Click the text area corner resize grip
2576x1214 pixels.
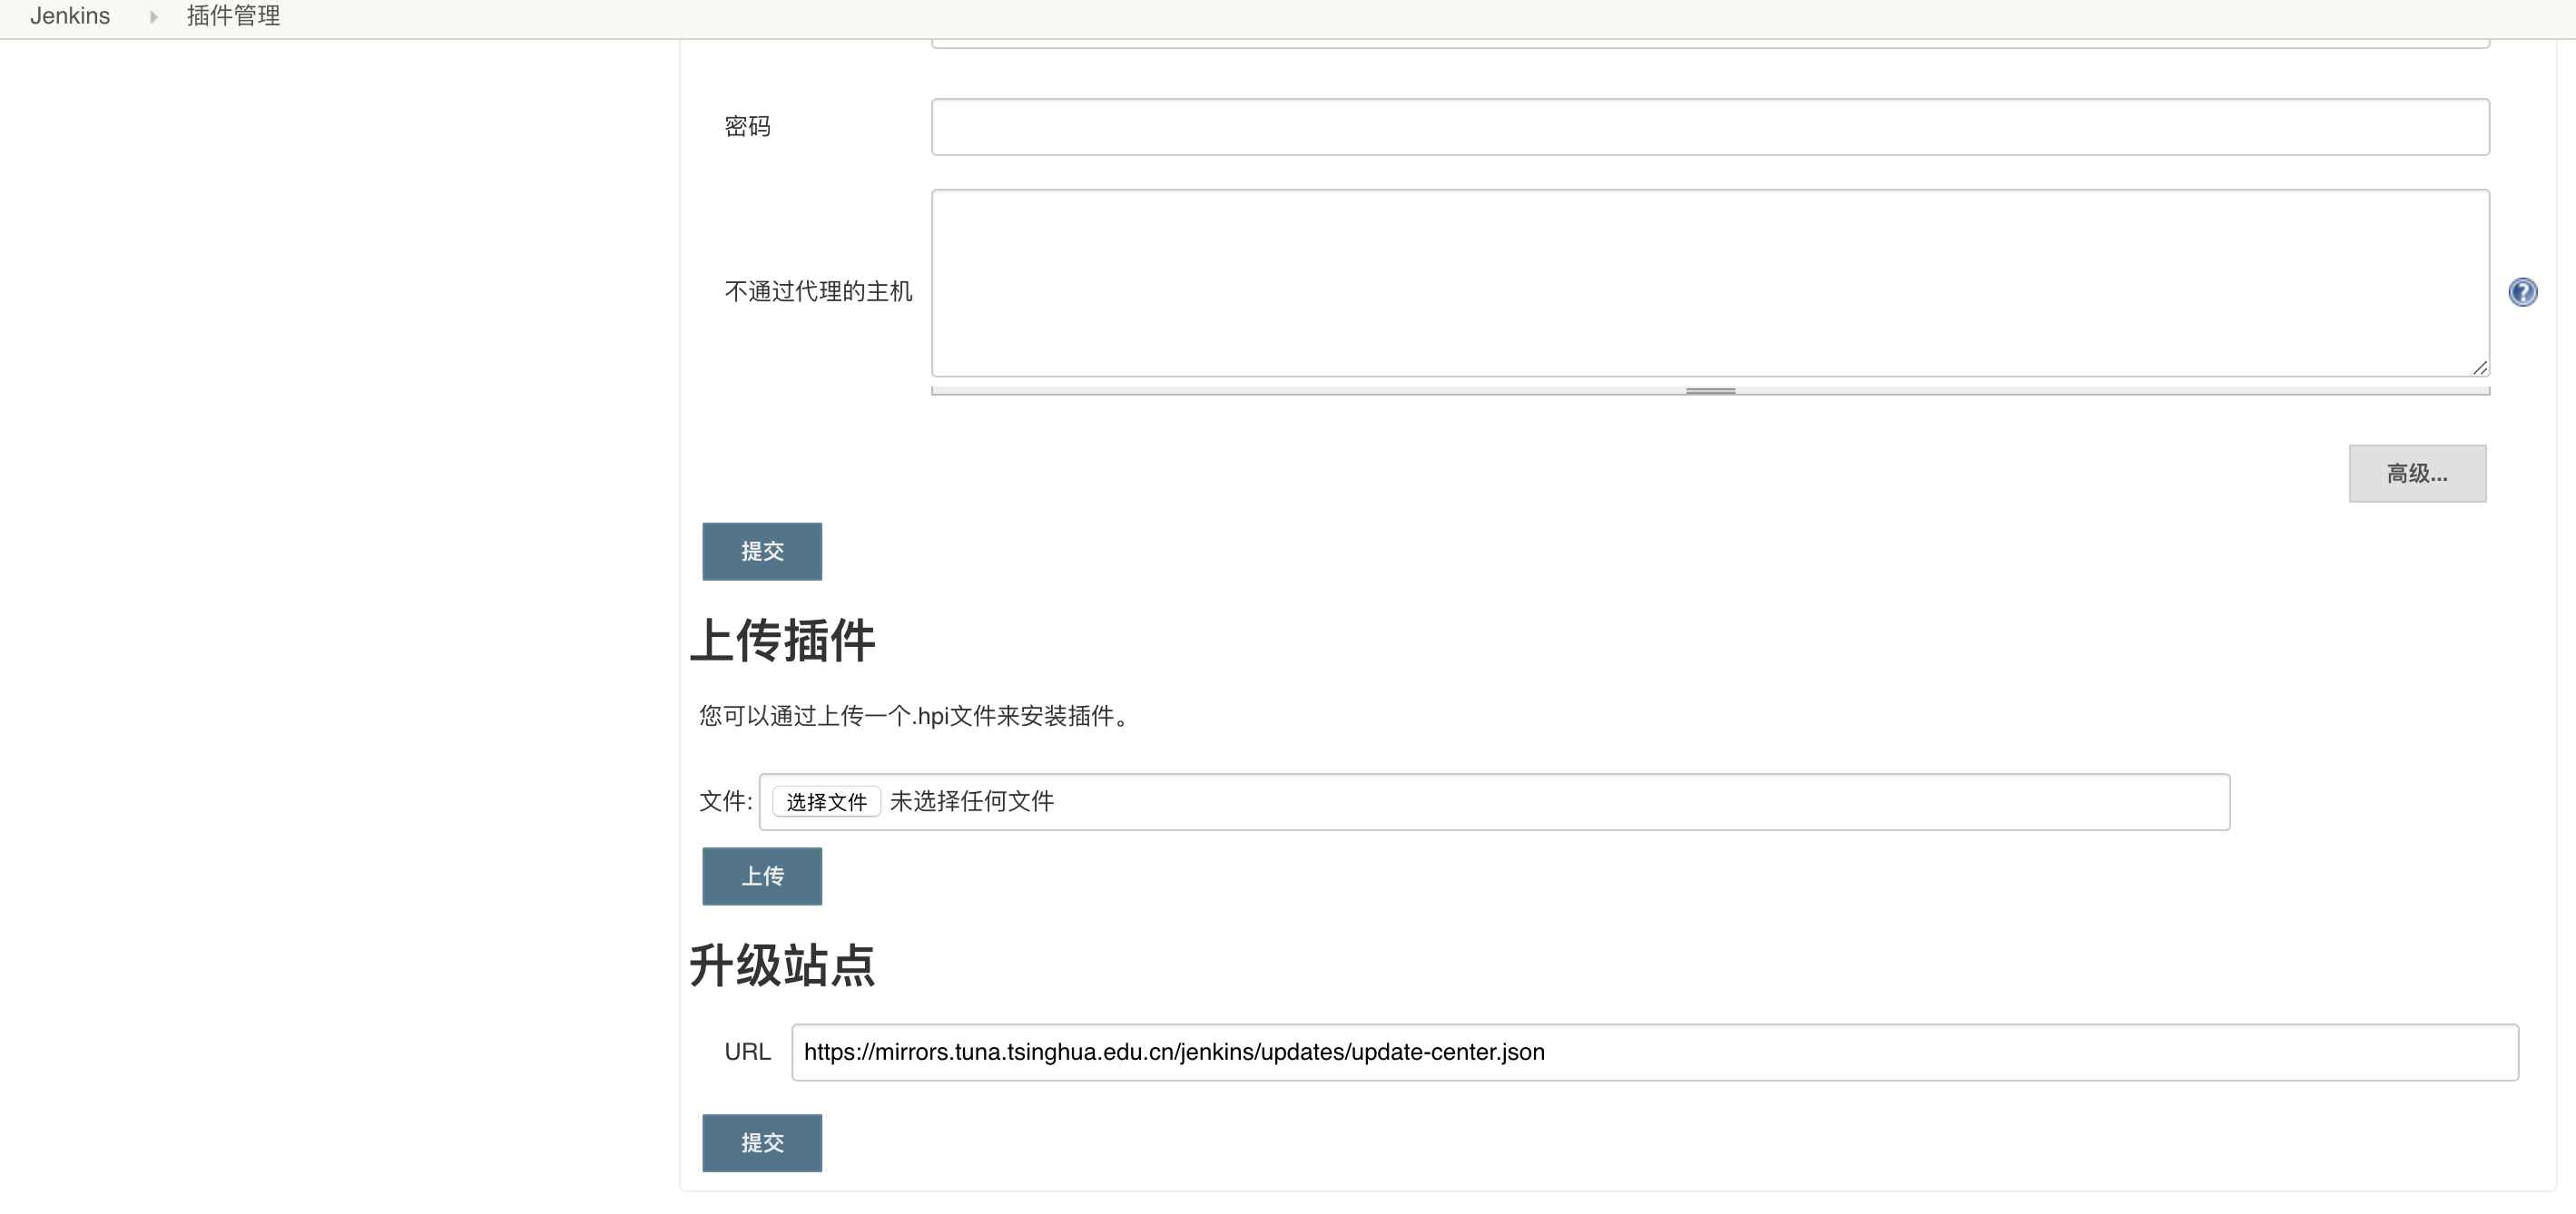2479,367
